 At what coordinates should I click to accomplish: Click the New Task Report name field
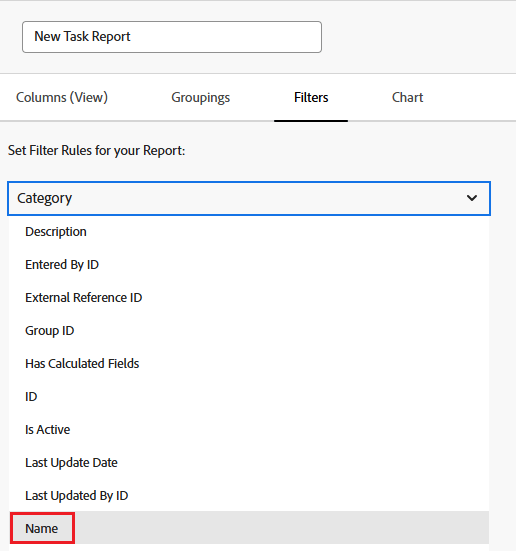coord(172,37)
